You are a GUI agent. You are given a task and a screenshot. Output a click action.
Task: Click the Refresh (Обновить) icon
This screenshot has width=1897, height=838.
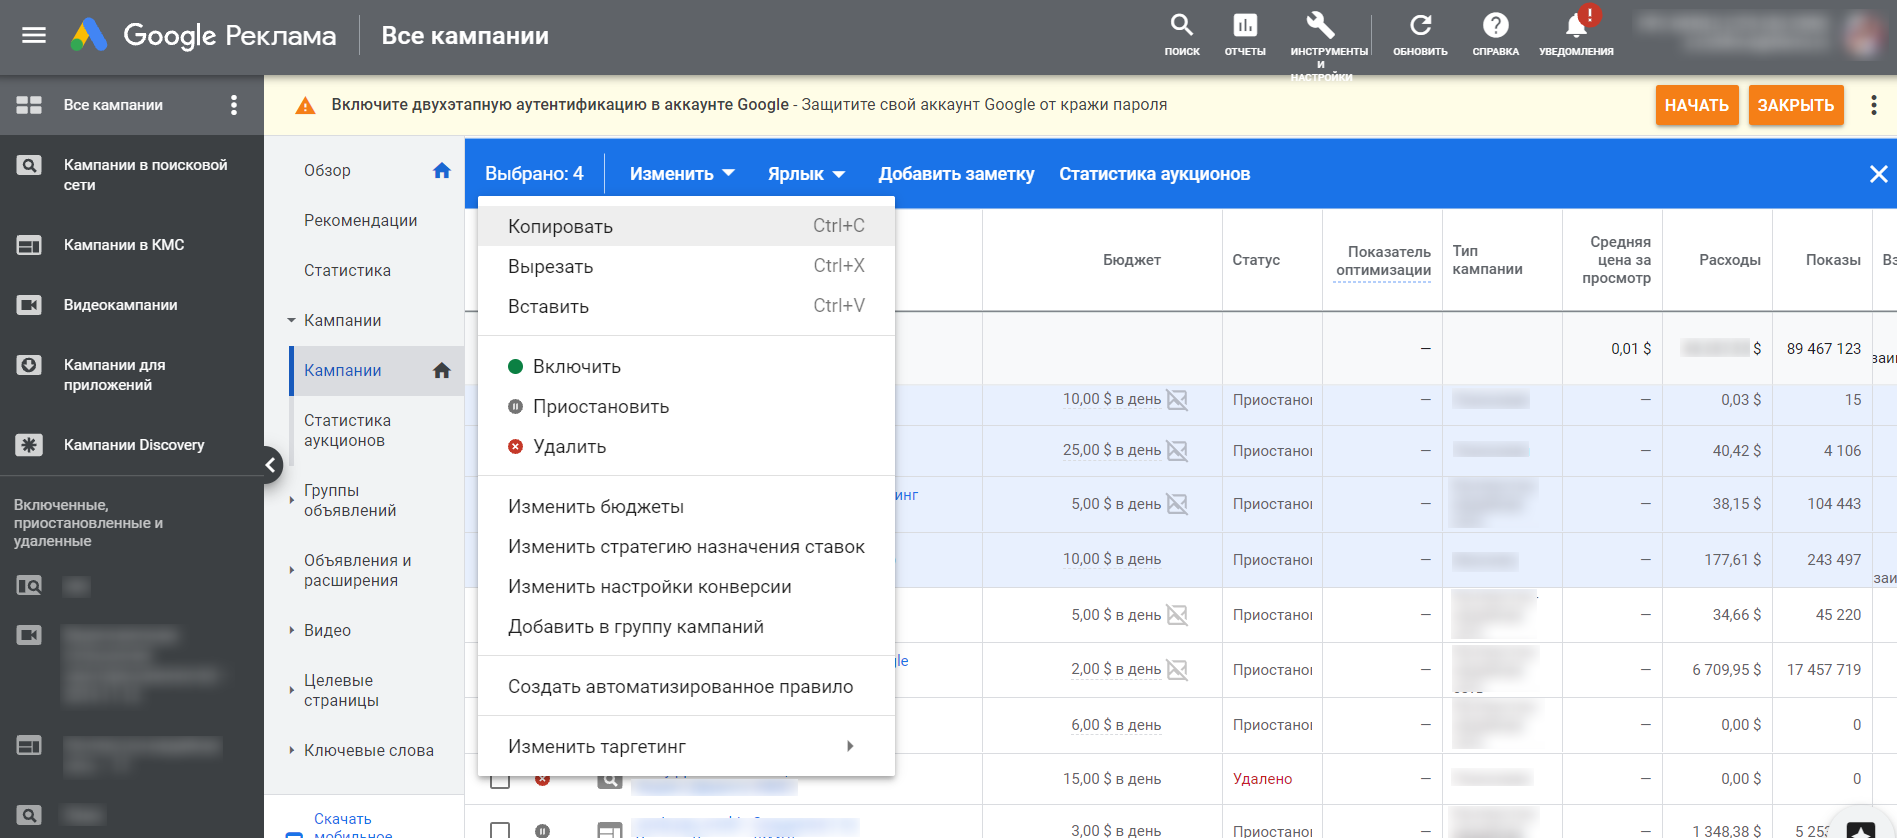pyautogui.click(x=1420, y=26)
